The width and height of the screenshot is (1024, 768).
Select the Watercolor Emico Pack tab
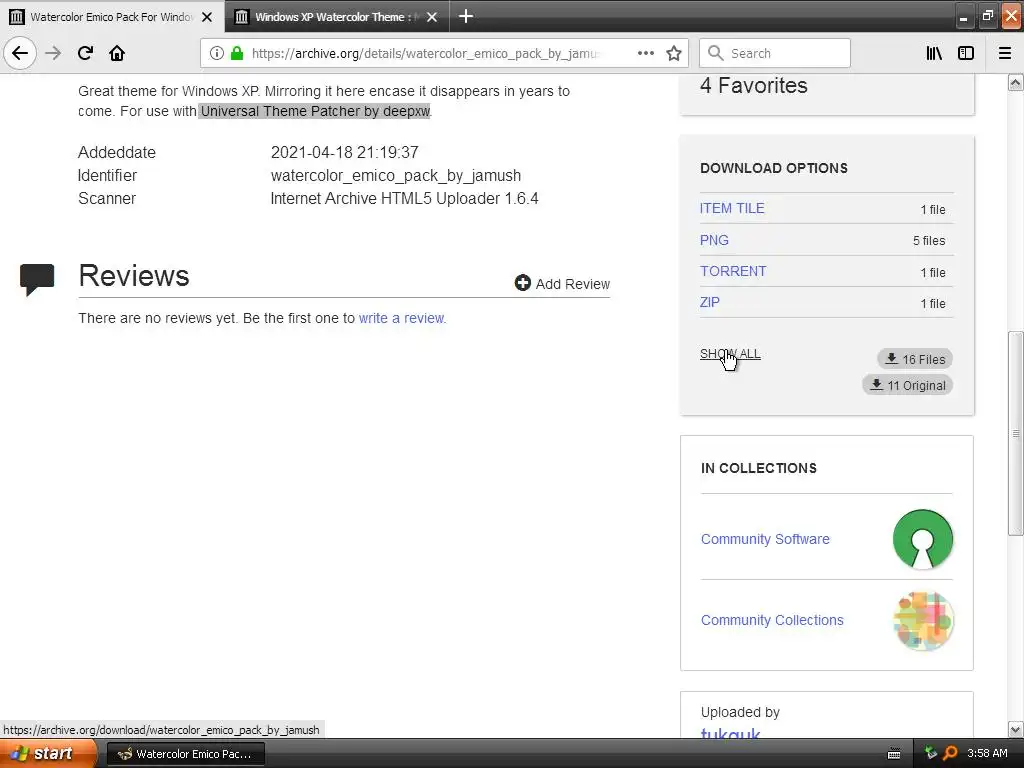(112, 17)
